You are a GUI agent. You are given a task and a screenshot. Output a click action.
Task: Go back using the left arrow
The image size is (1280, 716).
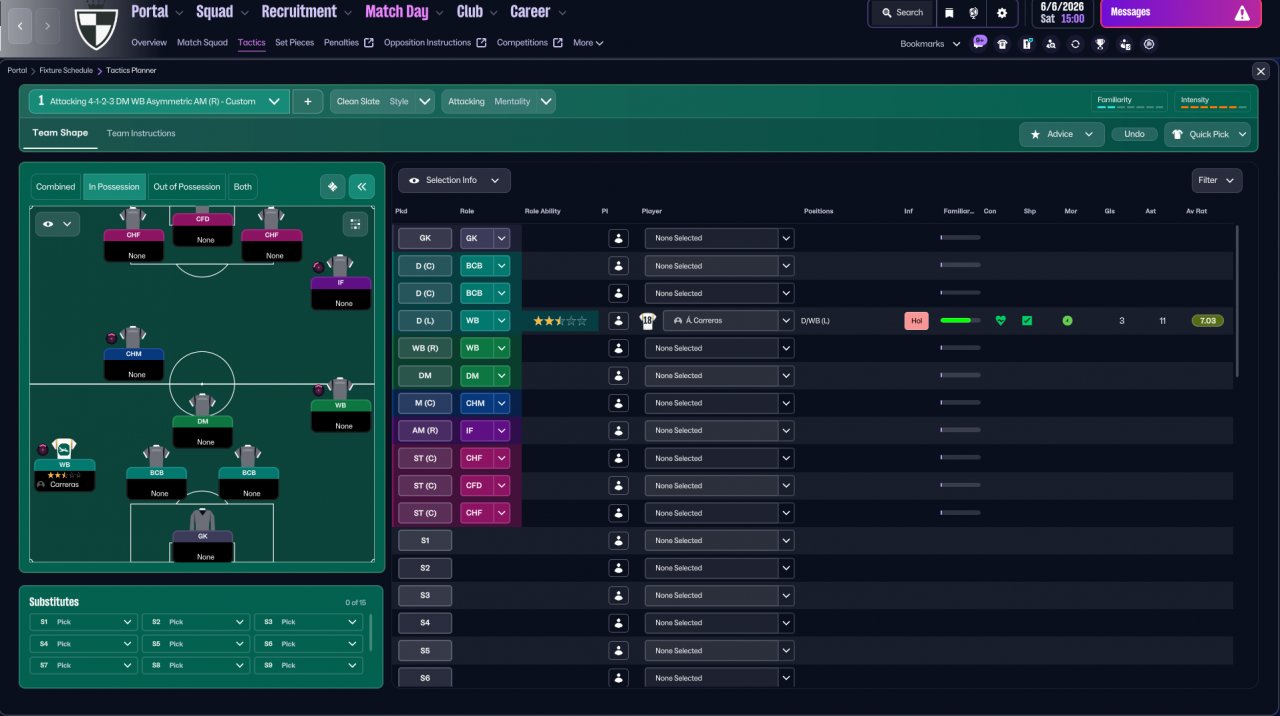(21, 25)
